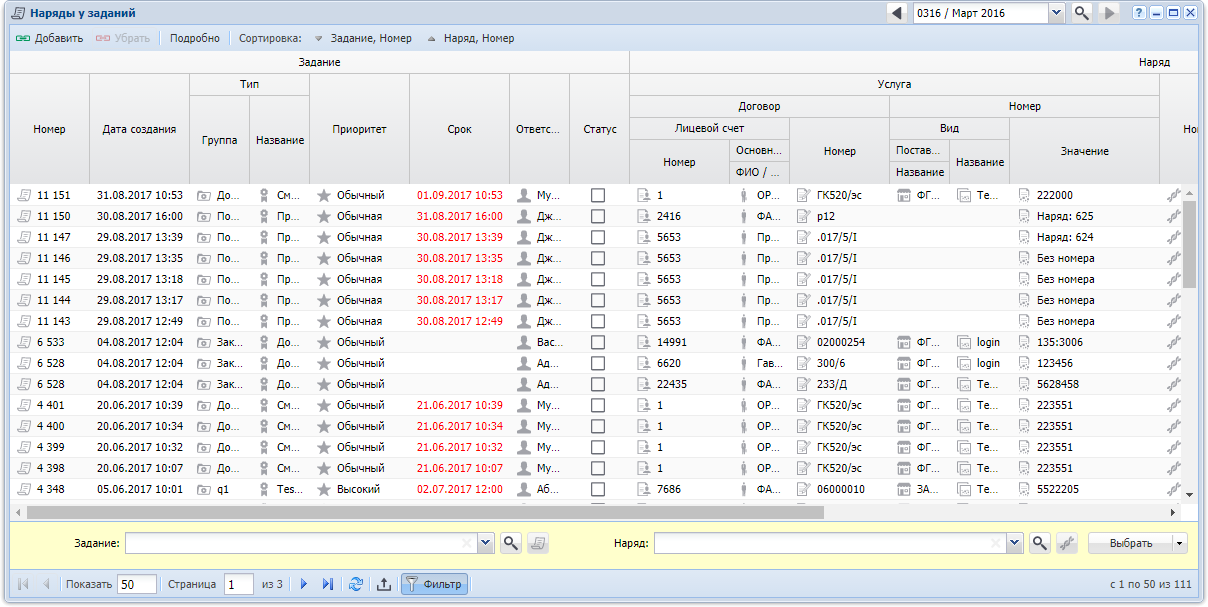Image resolution: width=1208 pixels, height=607 pixels.
Task: Toggle Фильтр filter button
Action: point(434,584)
